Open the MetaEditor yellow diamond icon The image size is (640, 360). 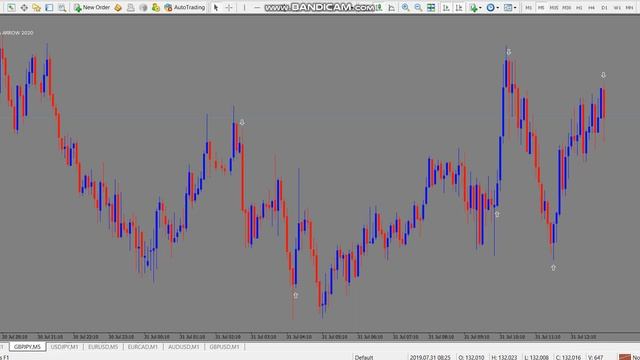click(x=118, y=7)
